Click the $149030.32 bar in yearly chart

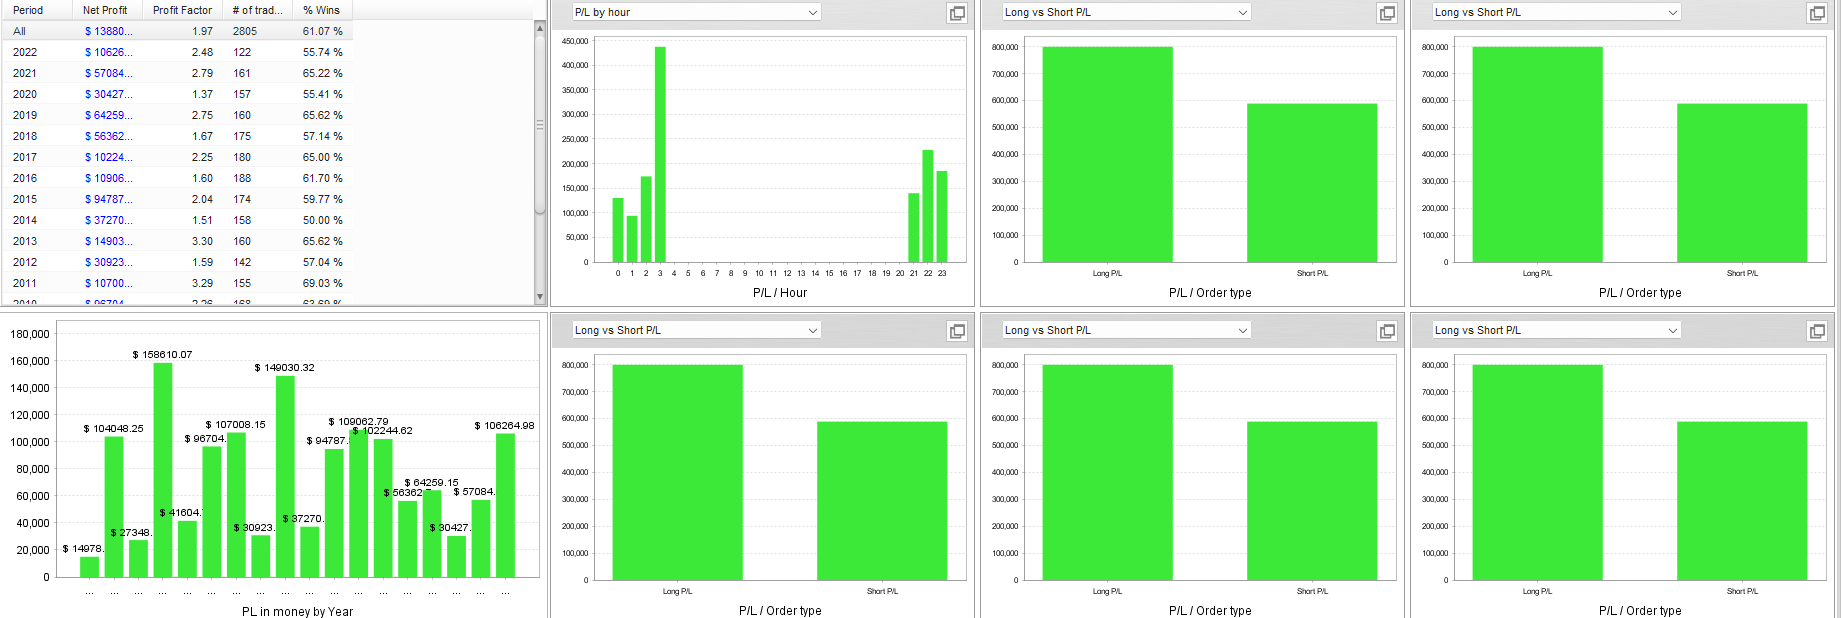pyautogui.click(x=285, y=476)
